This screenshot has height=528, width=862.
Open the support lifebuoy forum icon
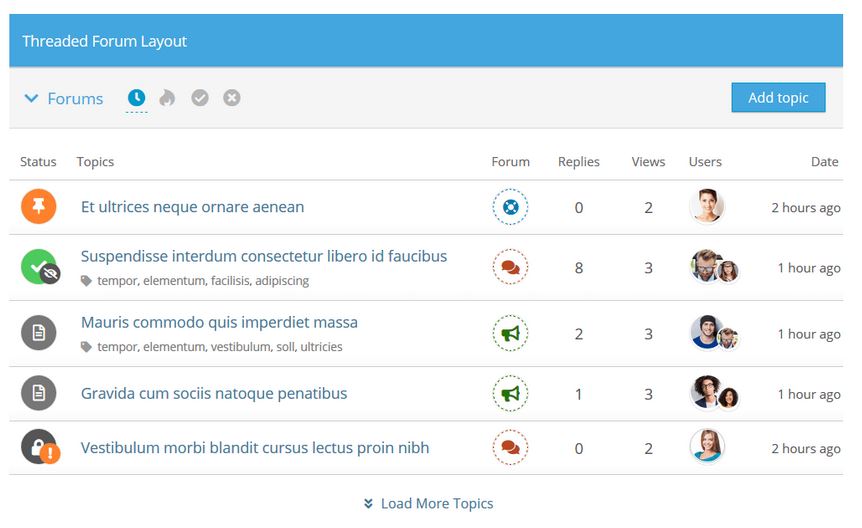click(x=510, y=207)
